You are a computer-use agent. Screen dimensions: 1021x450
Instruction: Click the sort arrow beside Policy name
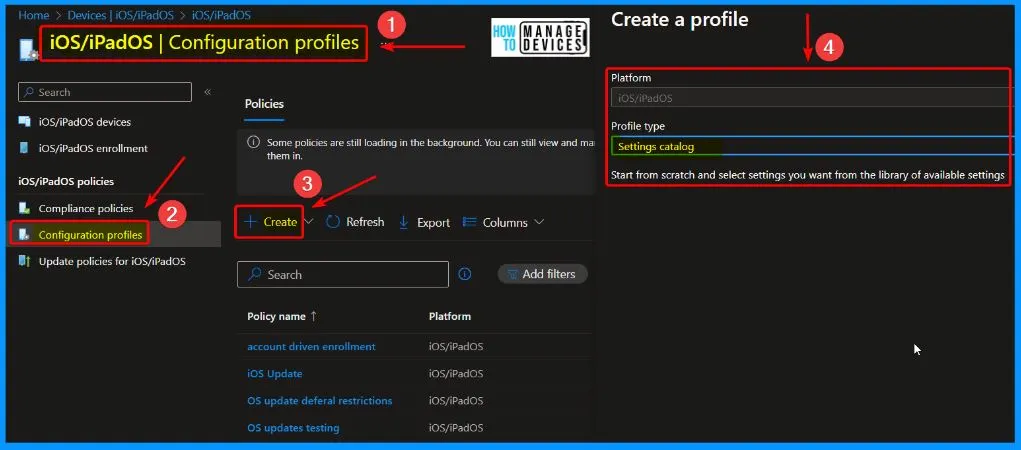[x=314, y=316]
